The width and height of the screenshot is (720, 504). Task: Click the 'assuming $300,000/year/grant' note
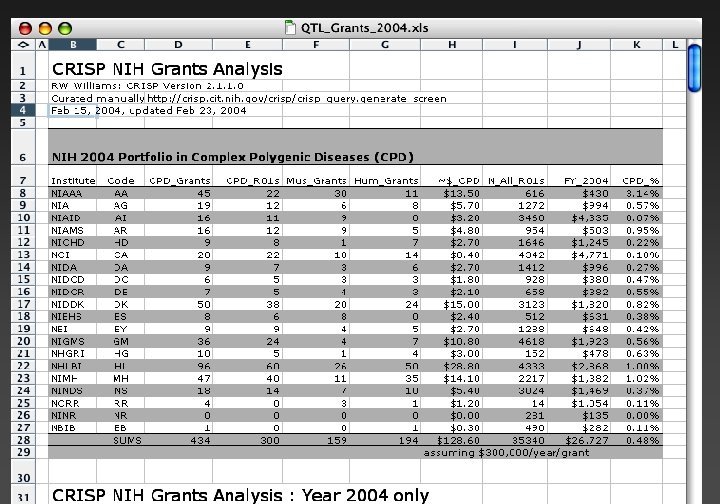click(506, 453)
